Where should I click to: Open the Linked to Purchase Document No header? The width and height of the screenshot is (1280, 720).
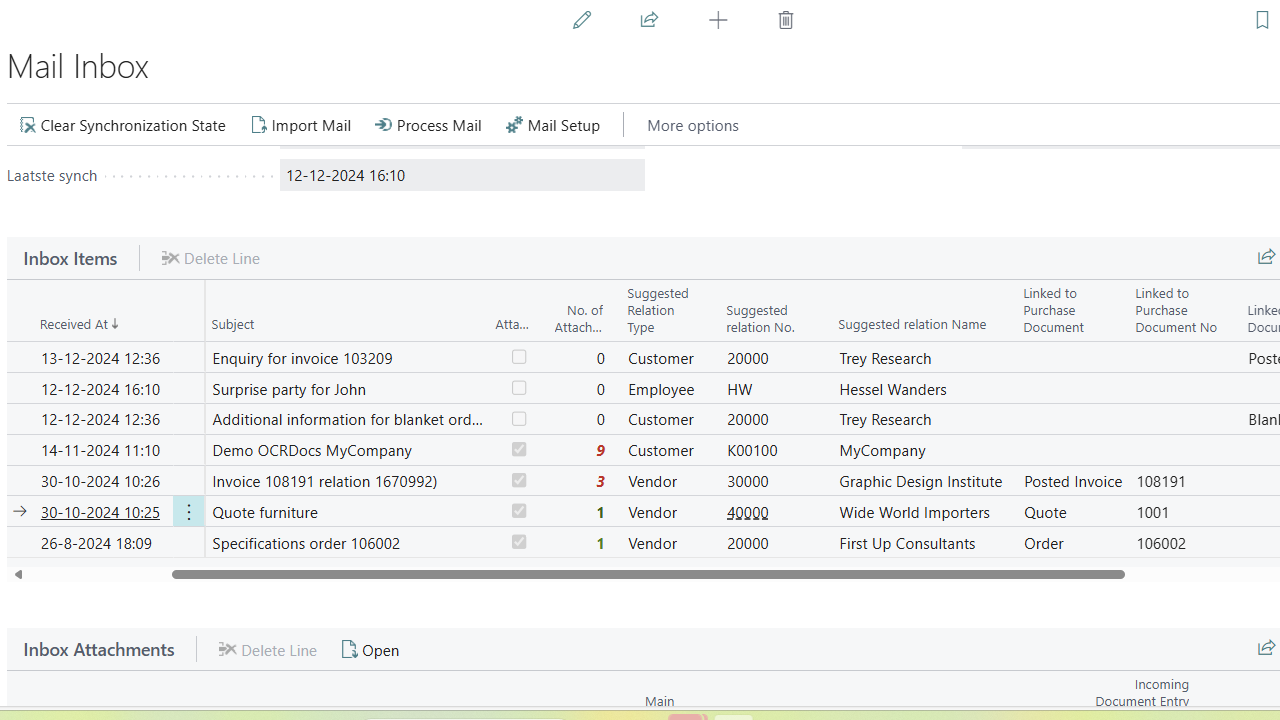tap(1176, 310)
